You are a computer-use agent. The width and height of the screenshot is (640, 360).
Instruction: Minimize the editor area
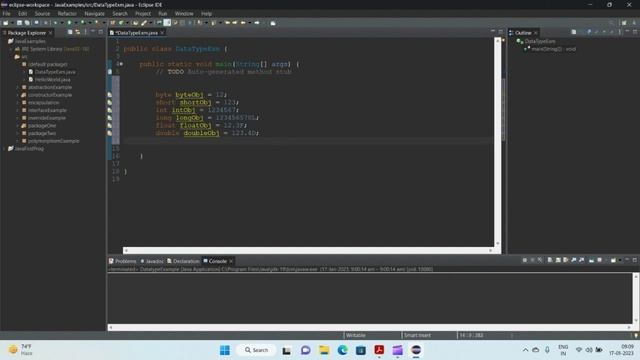493,32
